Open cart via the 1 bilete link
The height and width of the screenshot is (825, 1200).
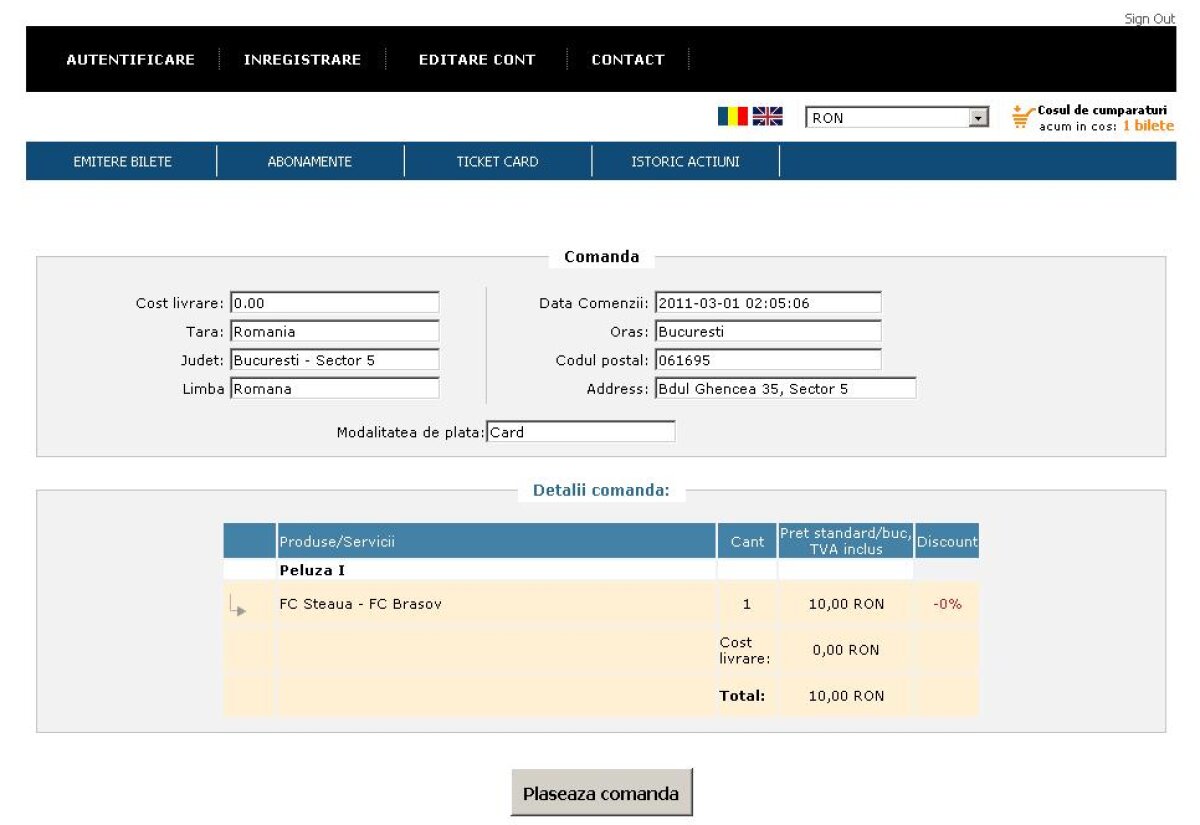click(x=1148, y=125)
